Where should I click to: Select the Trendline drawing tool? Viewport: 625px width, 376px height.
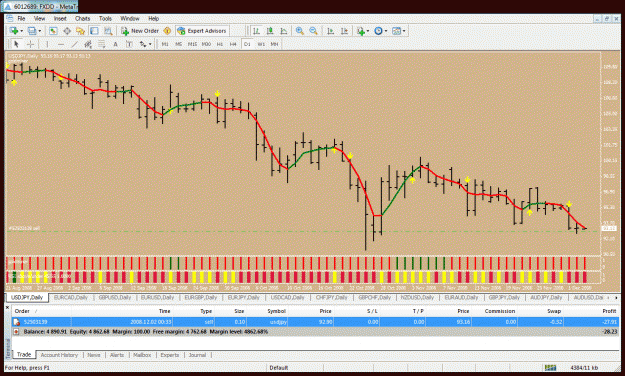[74, 44]
